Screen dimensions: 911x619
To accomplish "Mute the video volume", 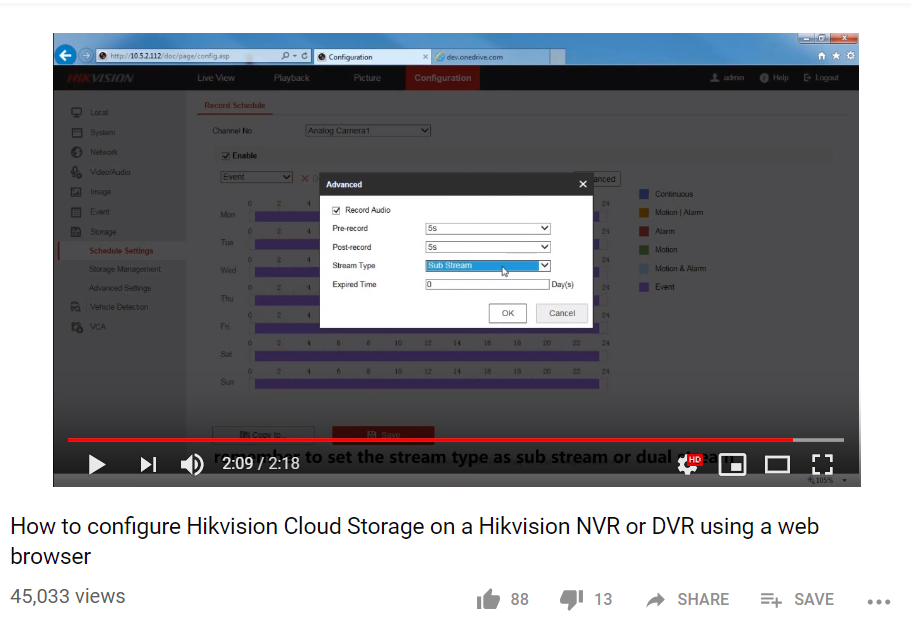I will pos(192,464).
